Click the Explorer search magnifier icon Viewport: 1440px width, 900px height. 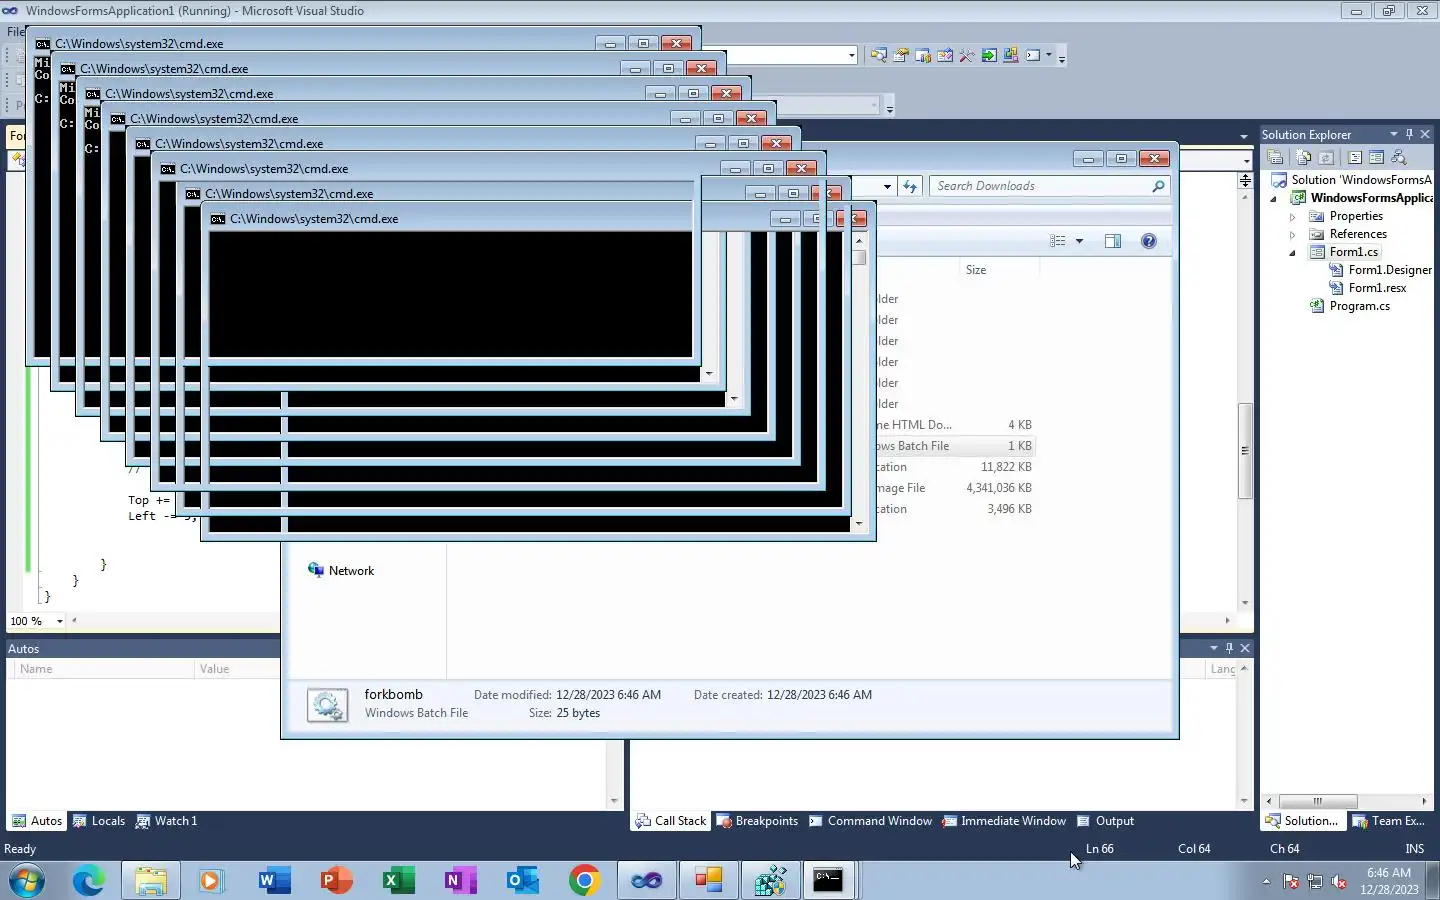point(1158,186)
